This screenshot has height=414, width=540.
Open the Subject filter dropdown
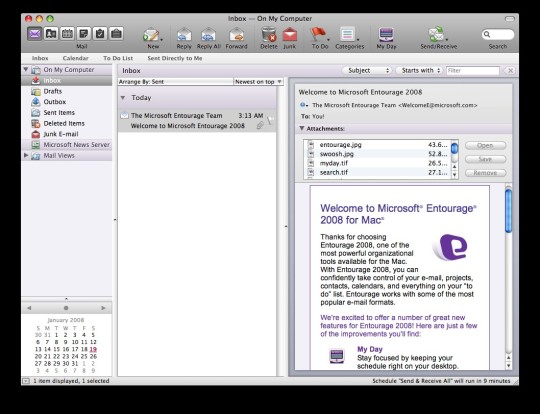pos(367,70)
